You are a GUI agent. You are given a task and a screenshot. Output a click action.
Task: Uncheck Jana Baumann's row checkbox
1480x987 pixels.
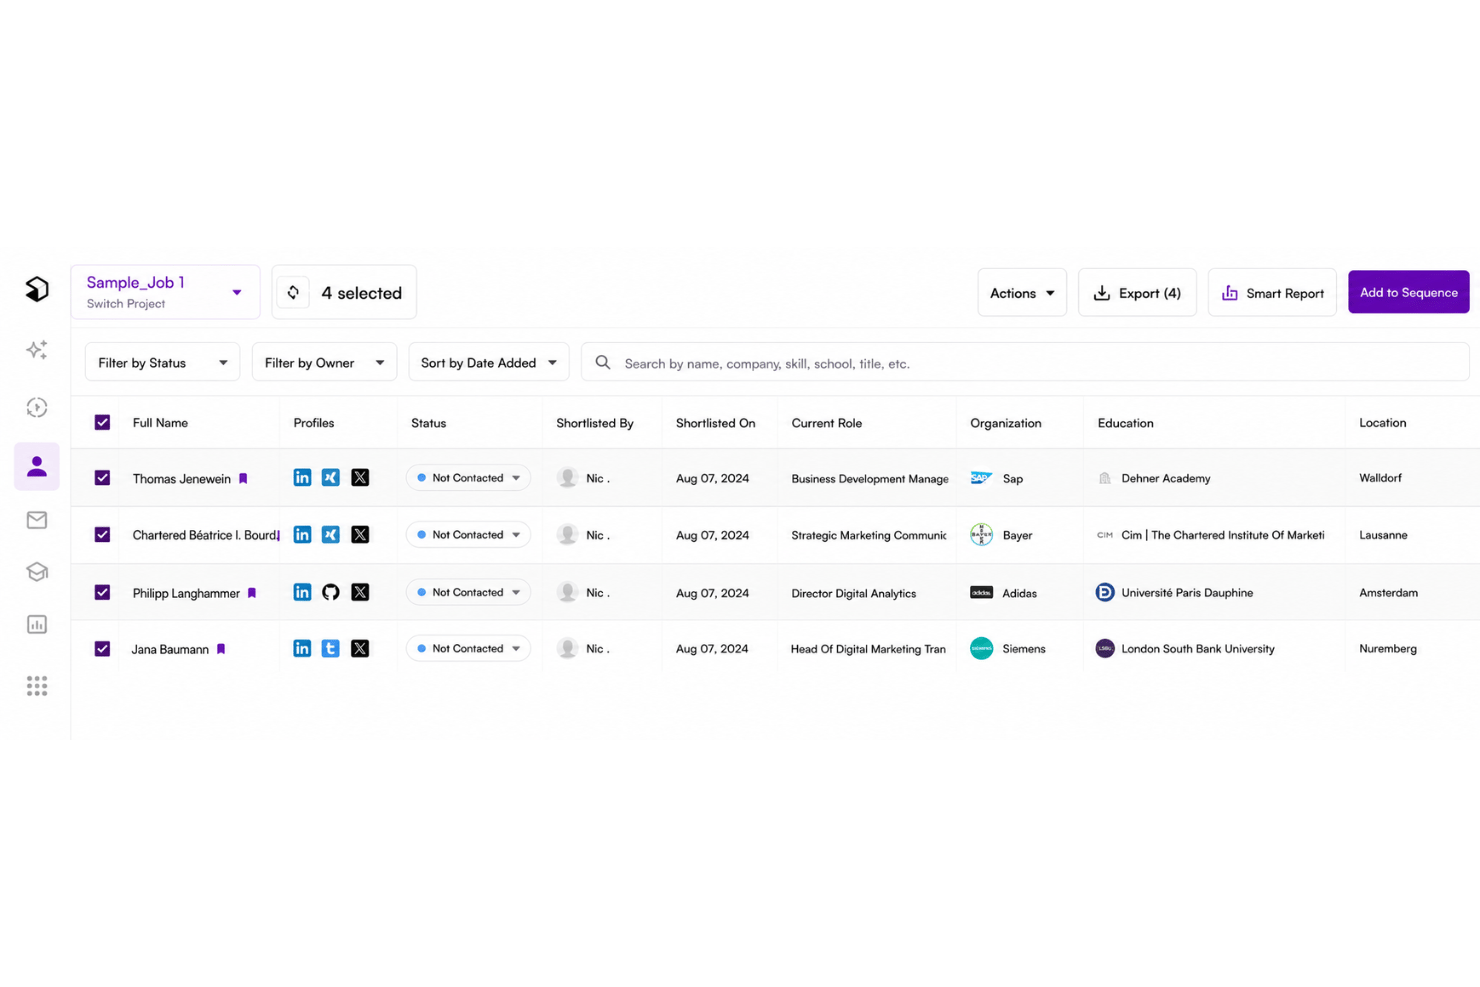pyautogui.click(x=102, y=649)
